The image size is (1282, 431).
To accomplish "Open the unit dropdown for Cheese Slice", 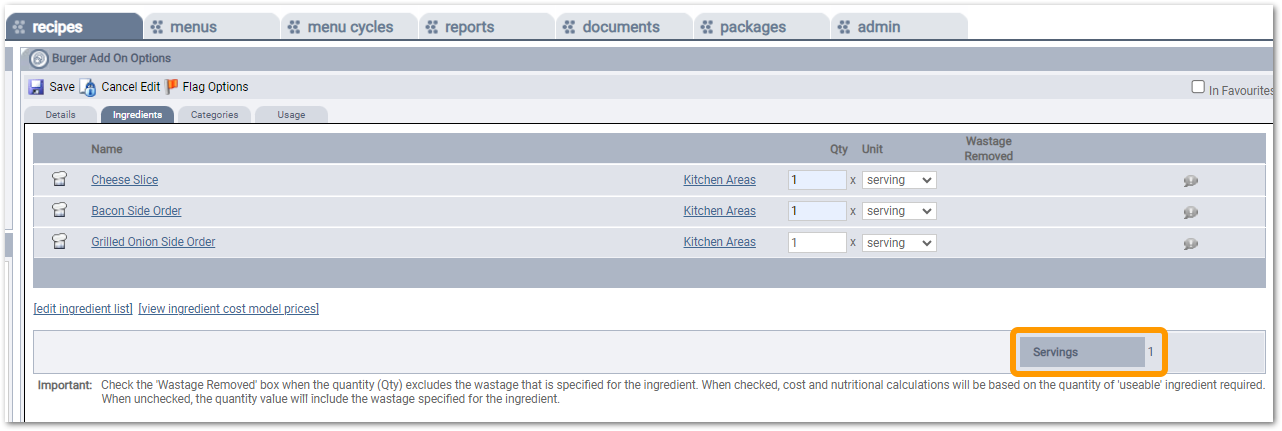I will [899, 180].
